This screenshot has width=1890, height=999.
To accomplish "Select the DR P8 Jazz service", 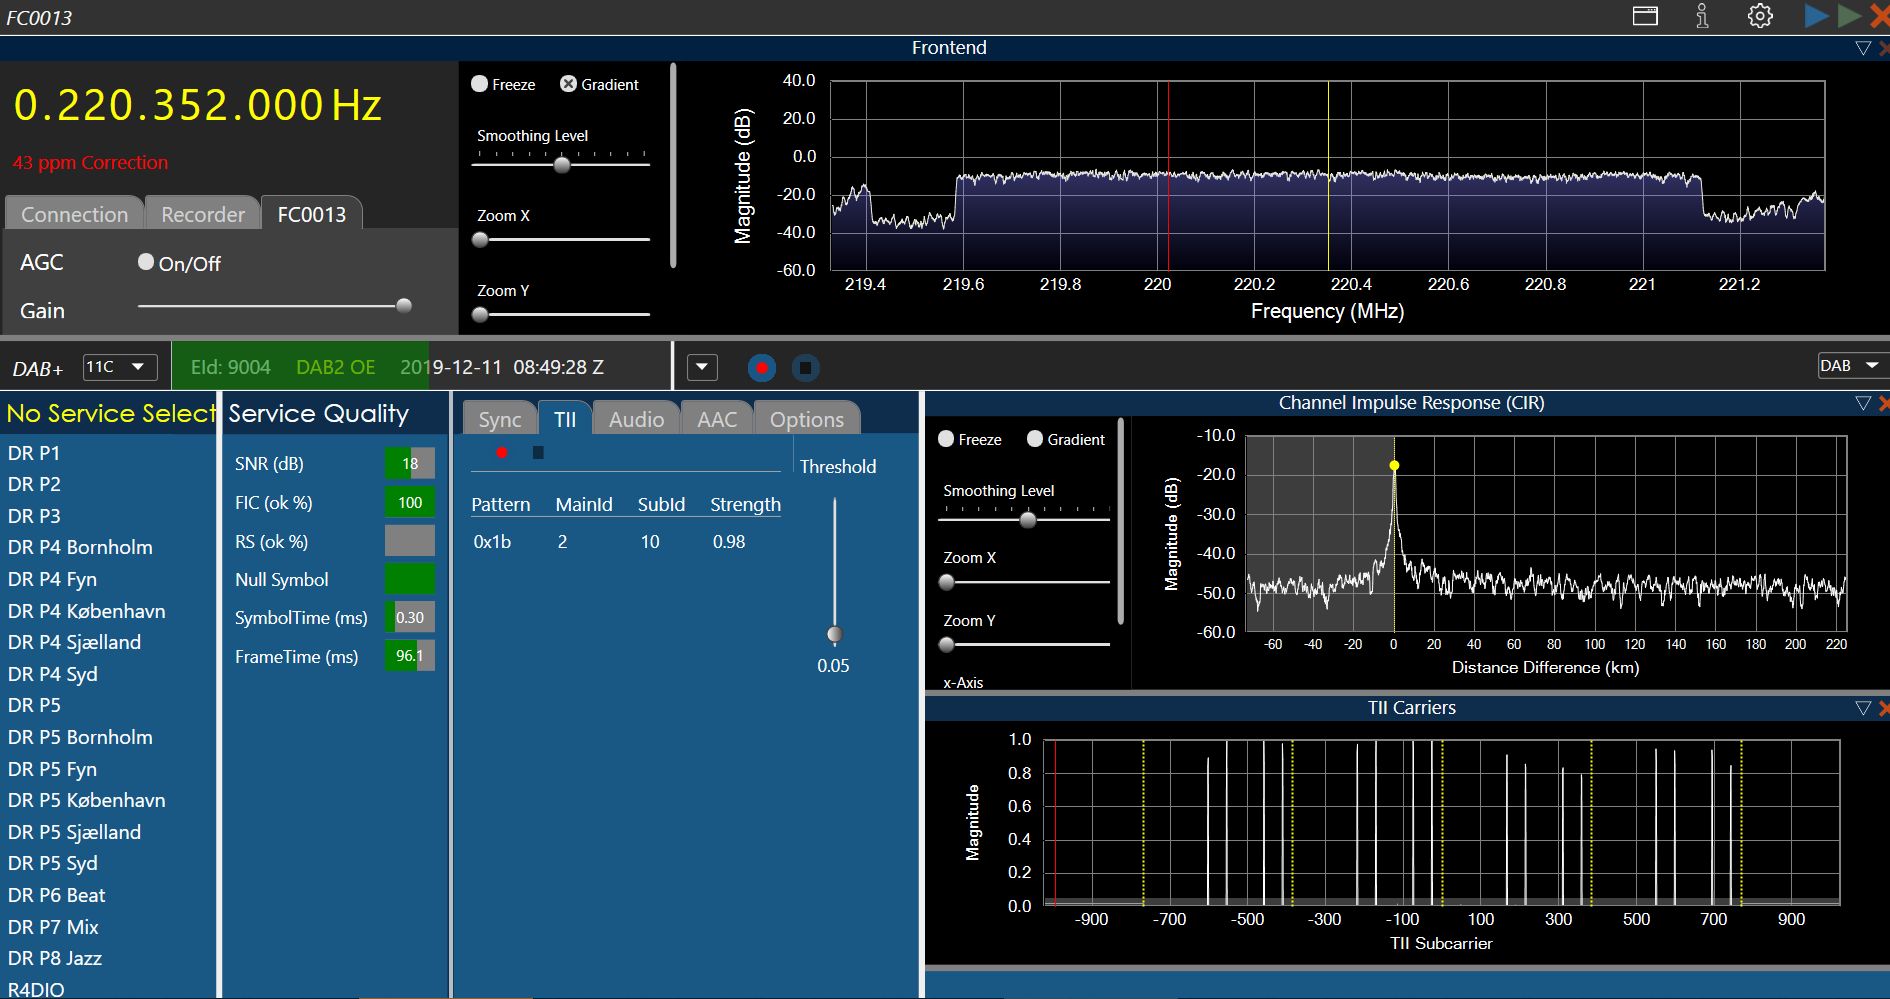I will pyautogui.click(x=55, y=958).
